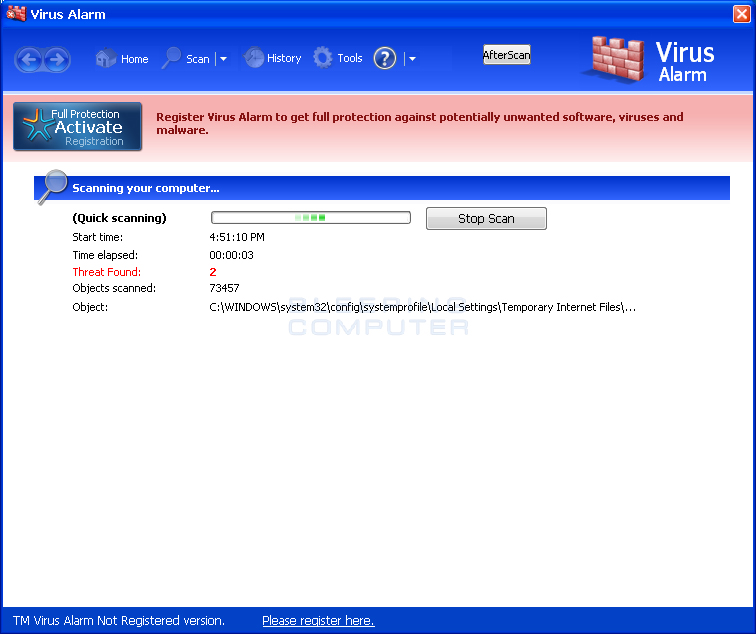This screenshot has width=756, height=634.
Task: Click the Tools gear icon
Action: pos(323,58)
